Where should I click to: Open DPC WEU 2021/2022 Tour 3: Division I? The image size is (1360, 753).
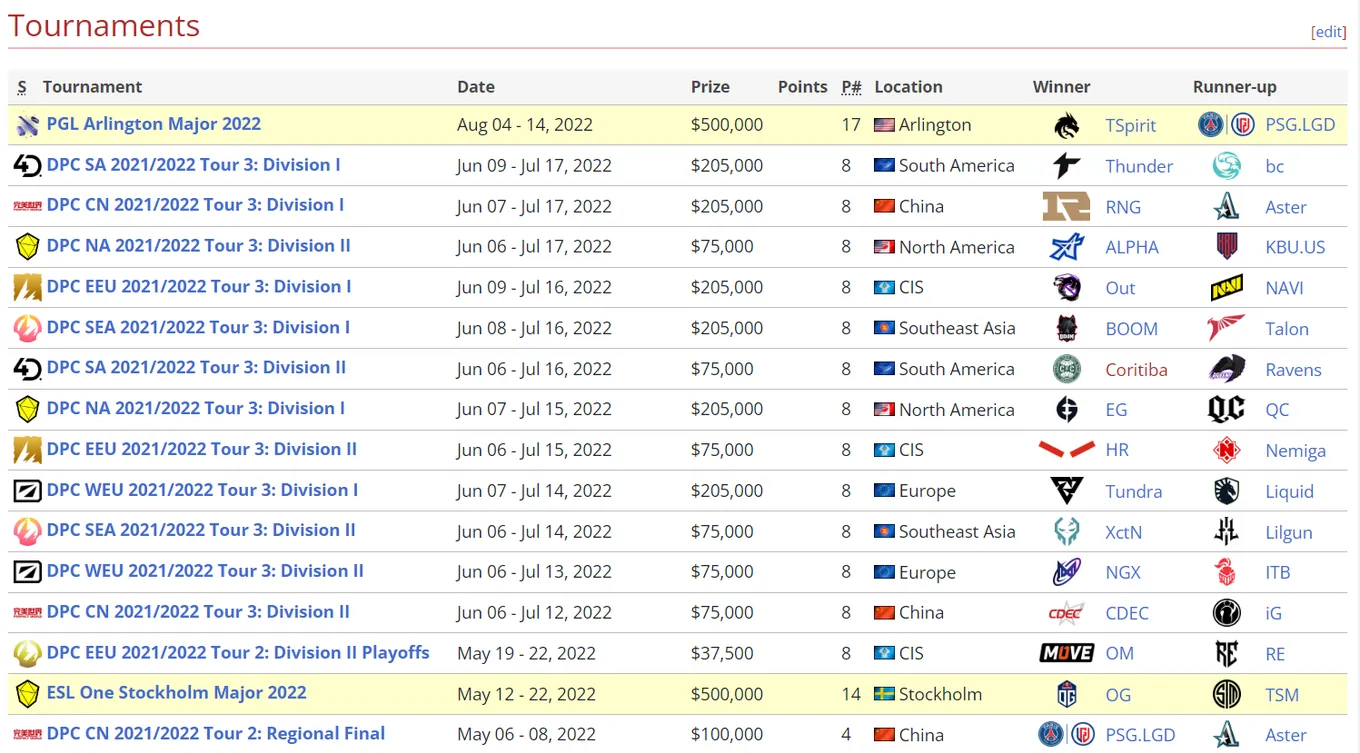[x=203, y=490]
